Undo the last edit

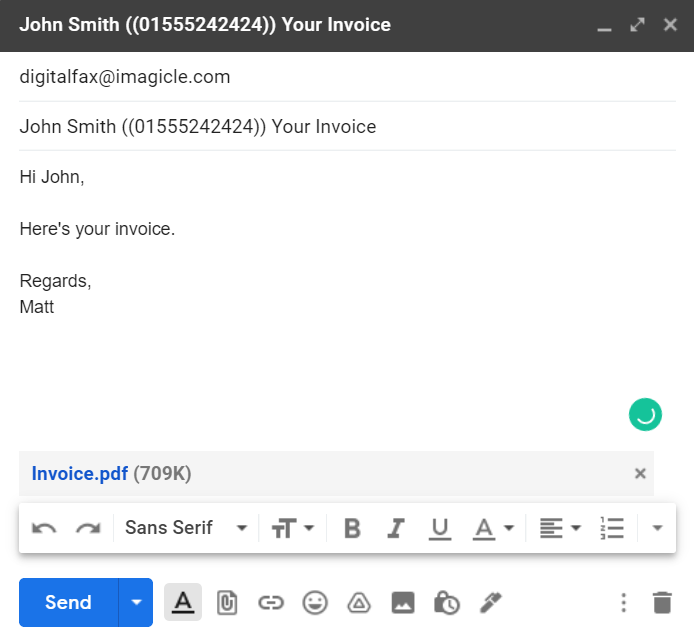click(x=44, y=528)
